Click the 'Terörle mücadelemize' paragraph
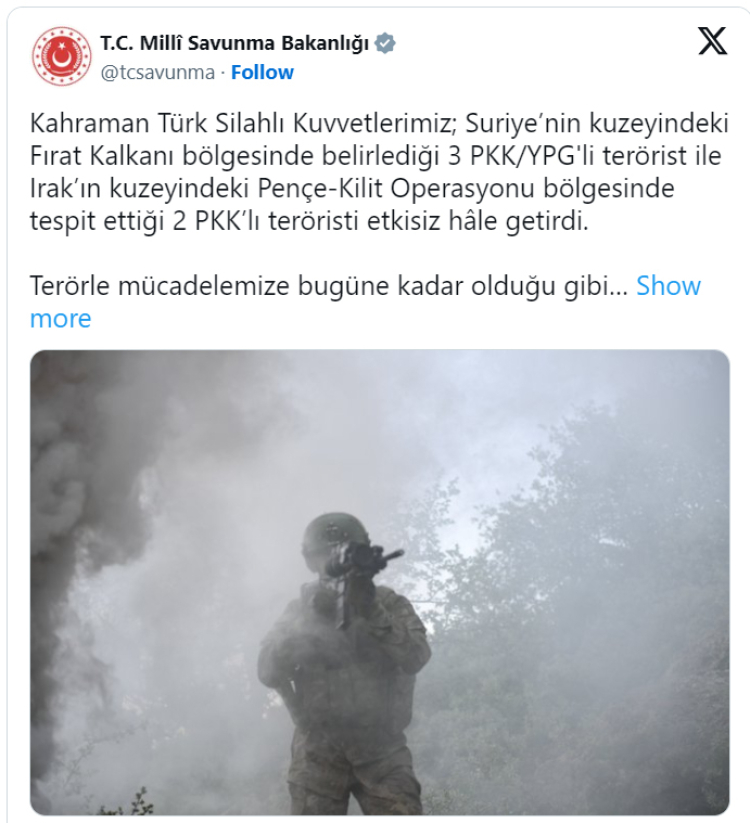The width and height of the screenshot is (750, 823). [365, 302]
